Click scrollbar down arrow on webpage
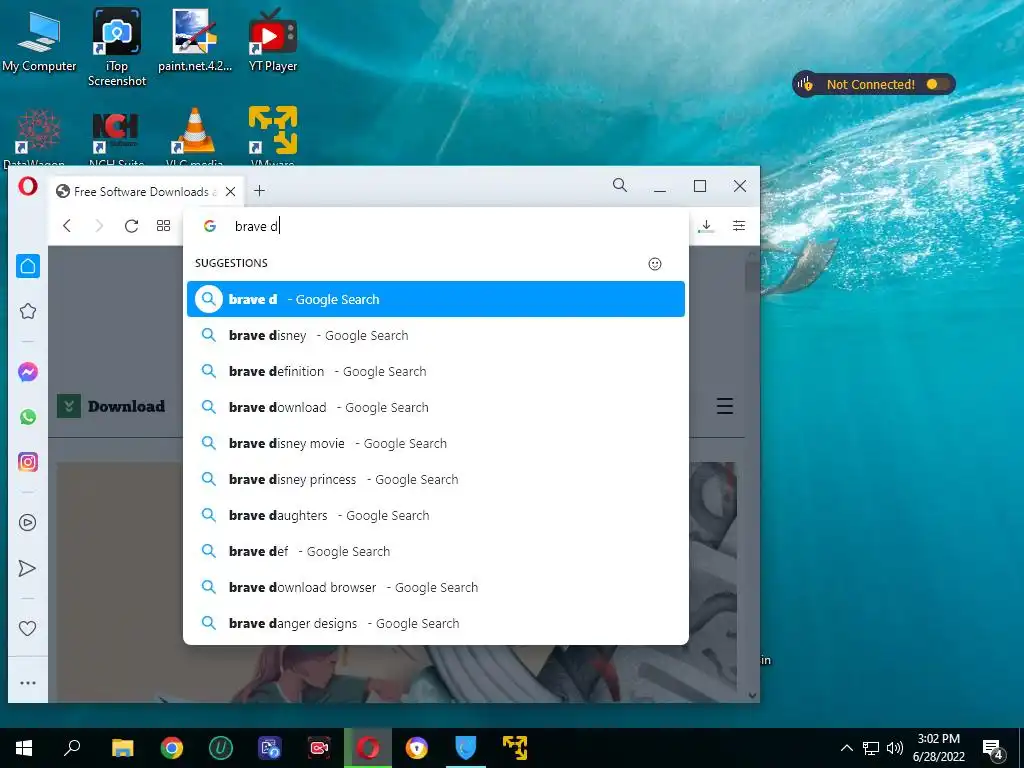The width and height of the screenshot is (1024, 768). point(752,696)
